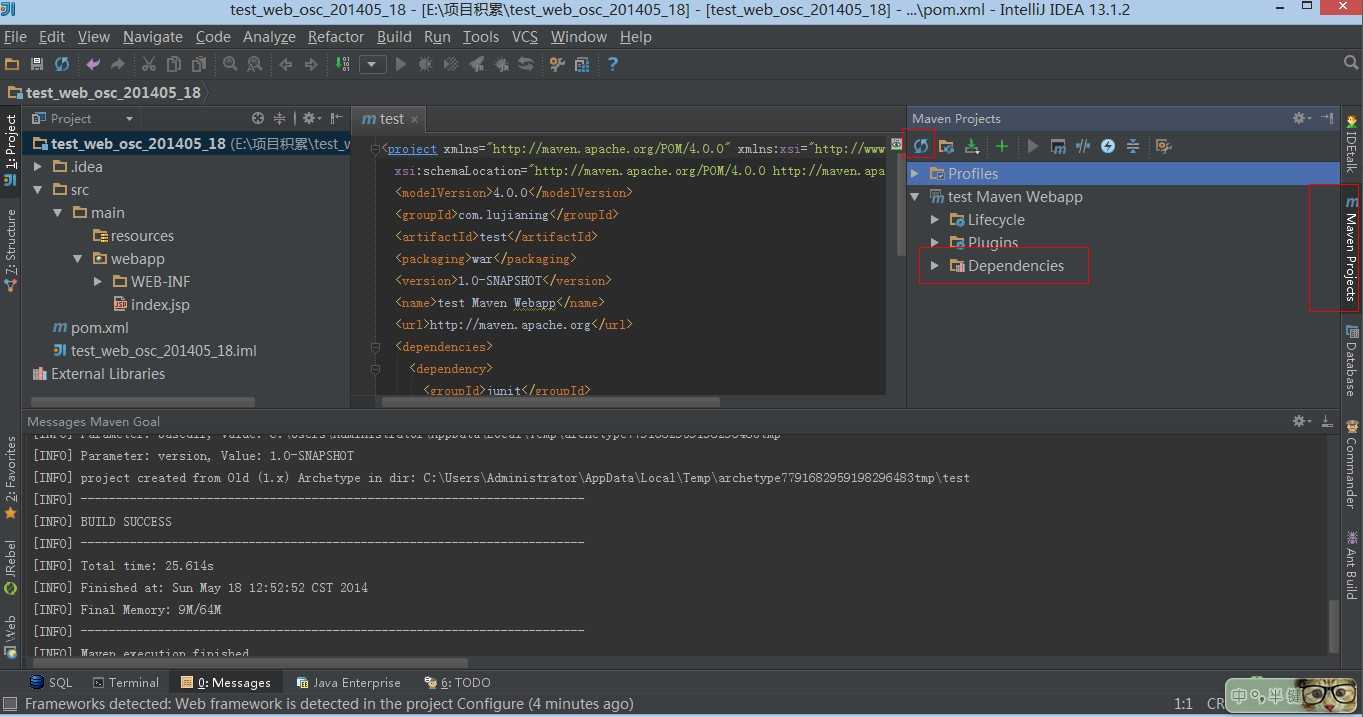The width and height of the screenshot is (1363, 717).
Task: Switch to the Terminal tab
Action: [126, 682]
